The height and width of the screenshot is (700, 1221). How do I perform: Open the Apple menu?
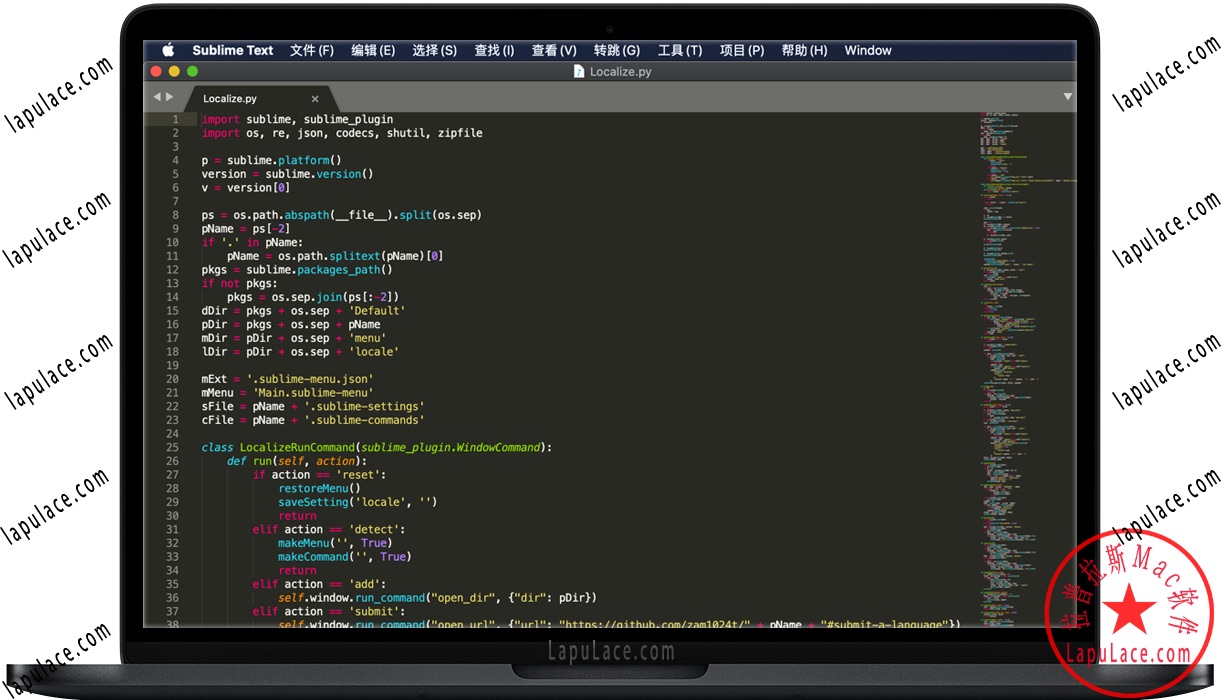tap(167, 50)
